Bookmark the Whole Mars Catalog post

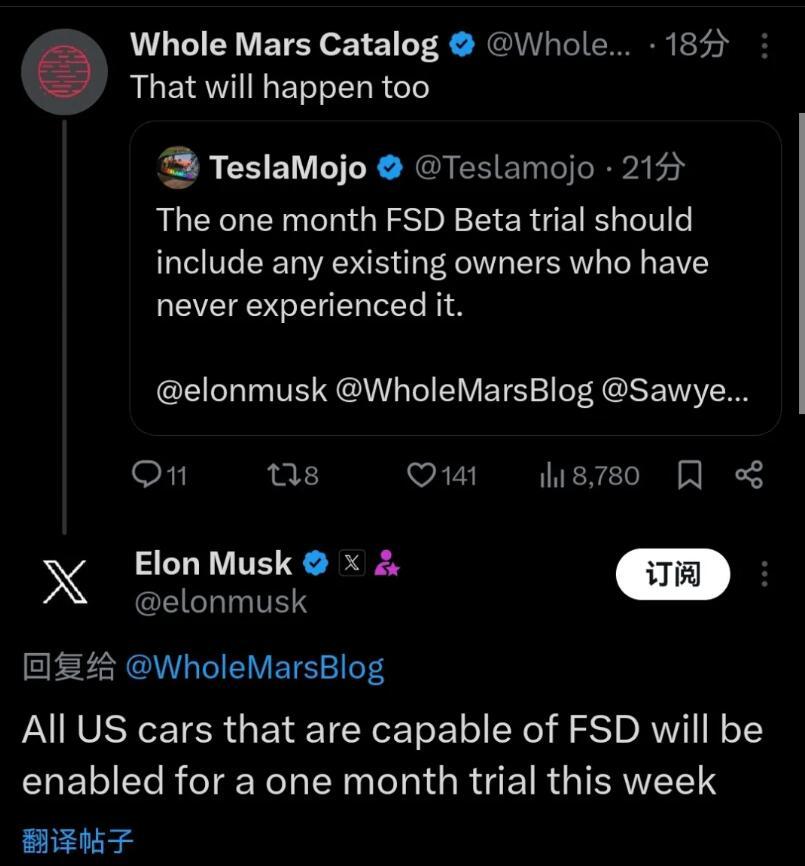click(x=689, y=475)
